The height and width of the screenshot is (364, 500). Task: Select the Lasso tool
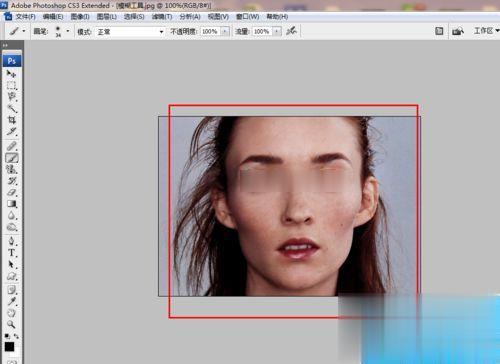coord(11,97)
